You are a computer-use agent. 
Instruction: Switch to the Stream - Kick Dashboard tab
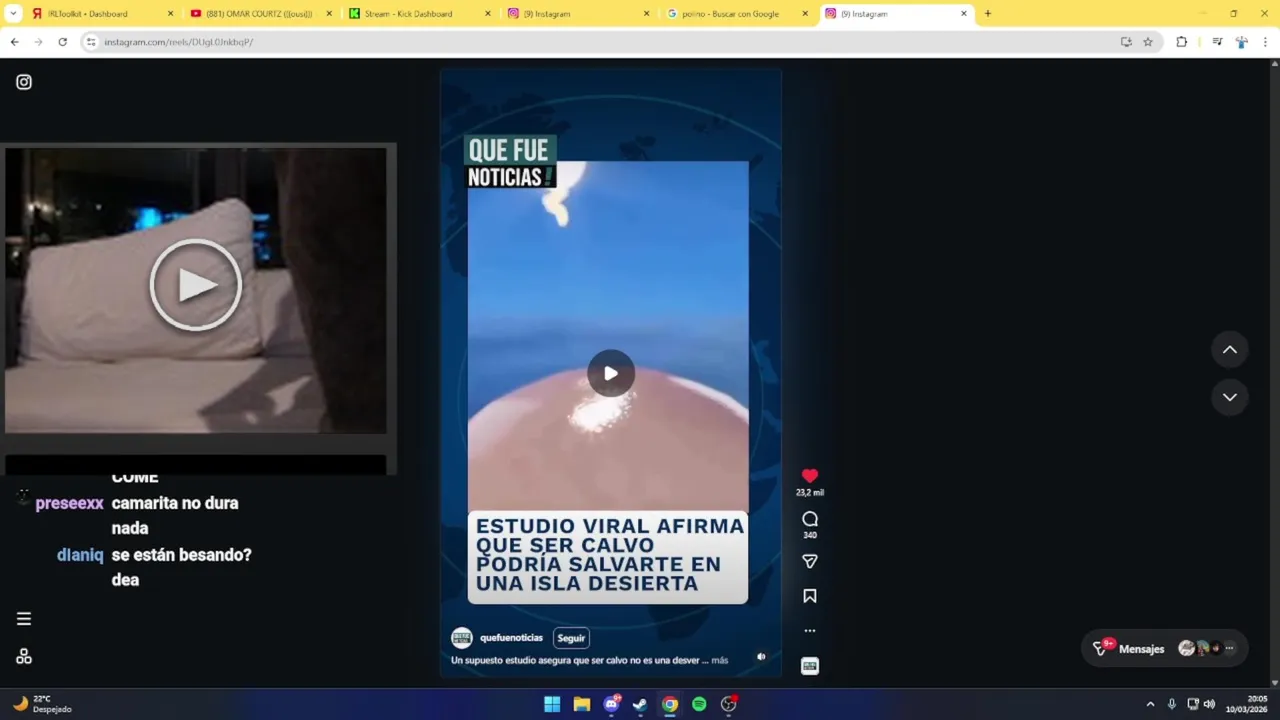(x=419, y=14)
